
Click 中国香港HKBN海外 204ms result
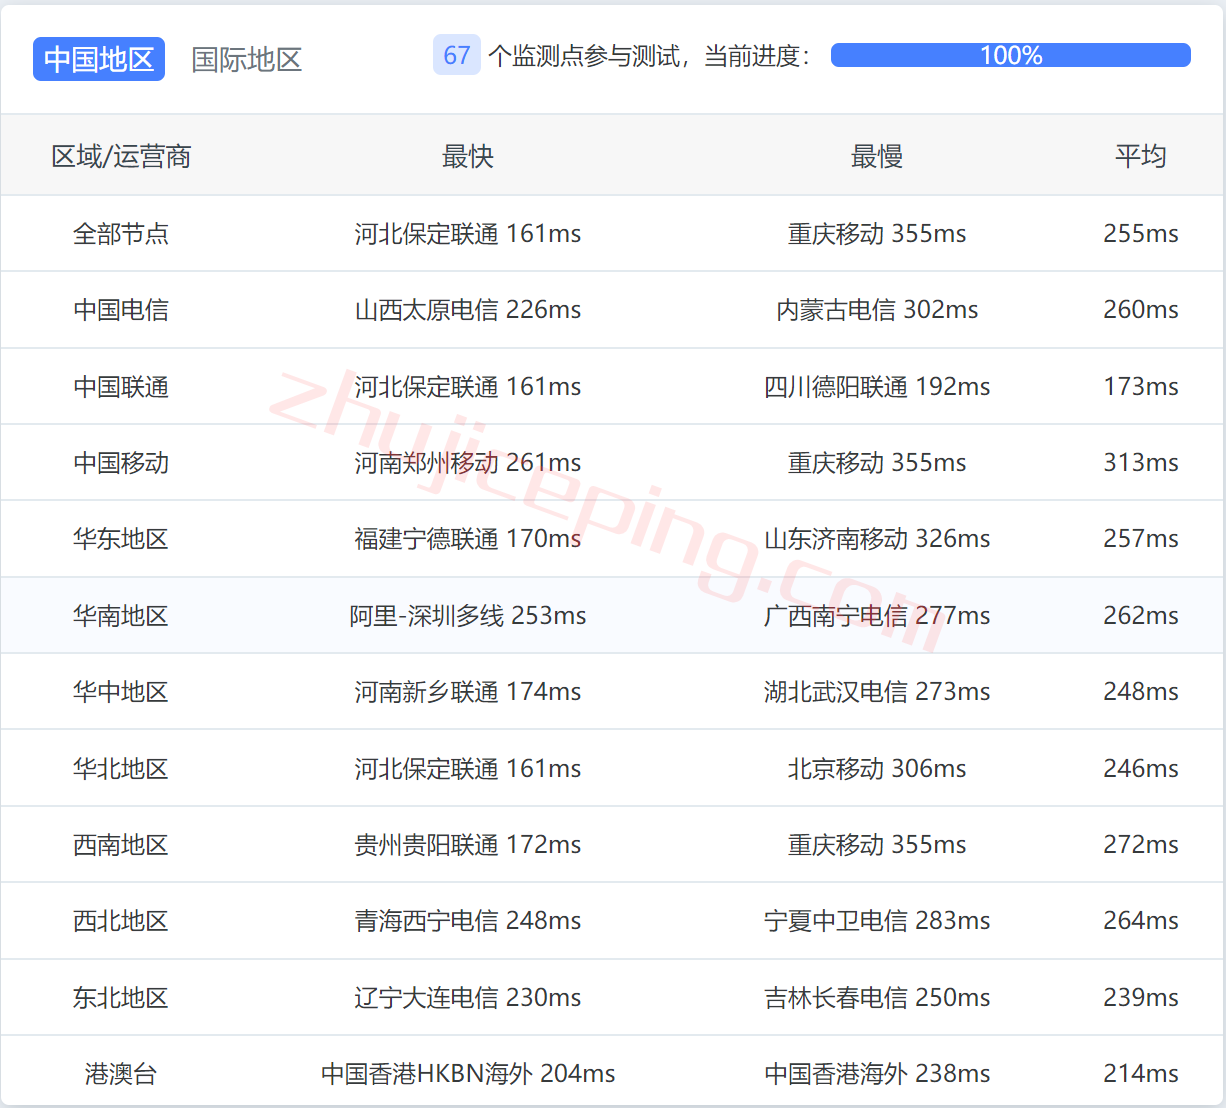click(466, 1073)
